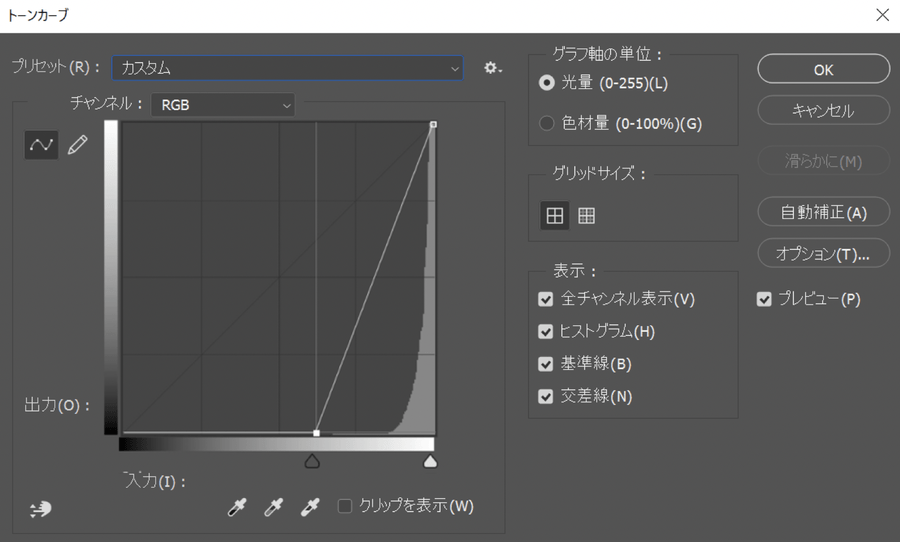
Task: Close the トーンカーブ dialog
Action: tap(882, 15)
